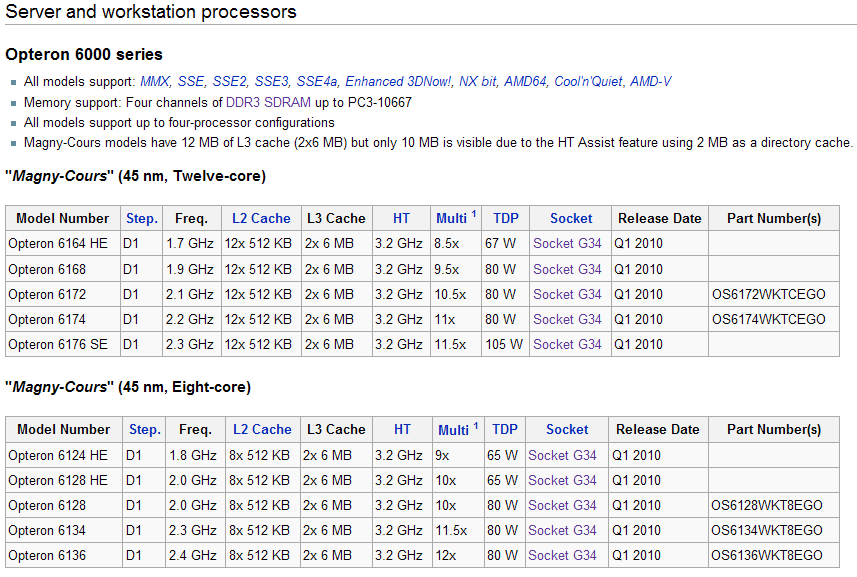Click the 2.4 GHz frequency cell

click(195, 555)
